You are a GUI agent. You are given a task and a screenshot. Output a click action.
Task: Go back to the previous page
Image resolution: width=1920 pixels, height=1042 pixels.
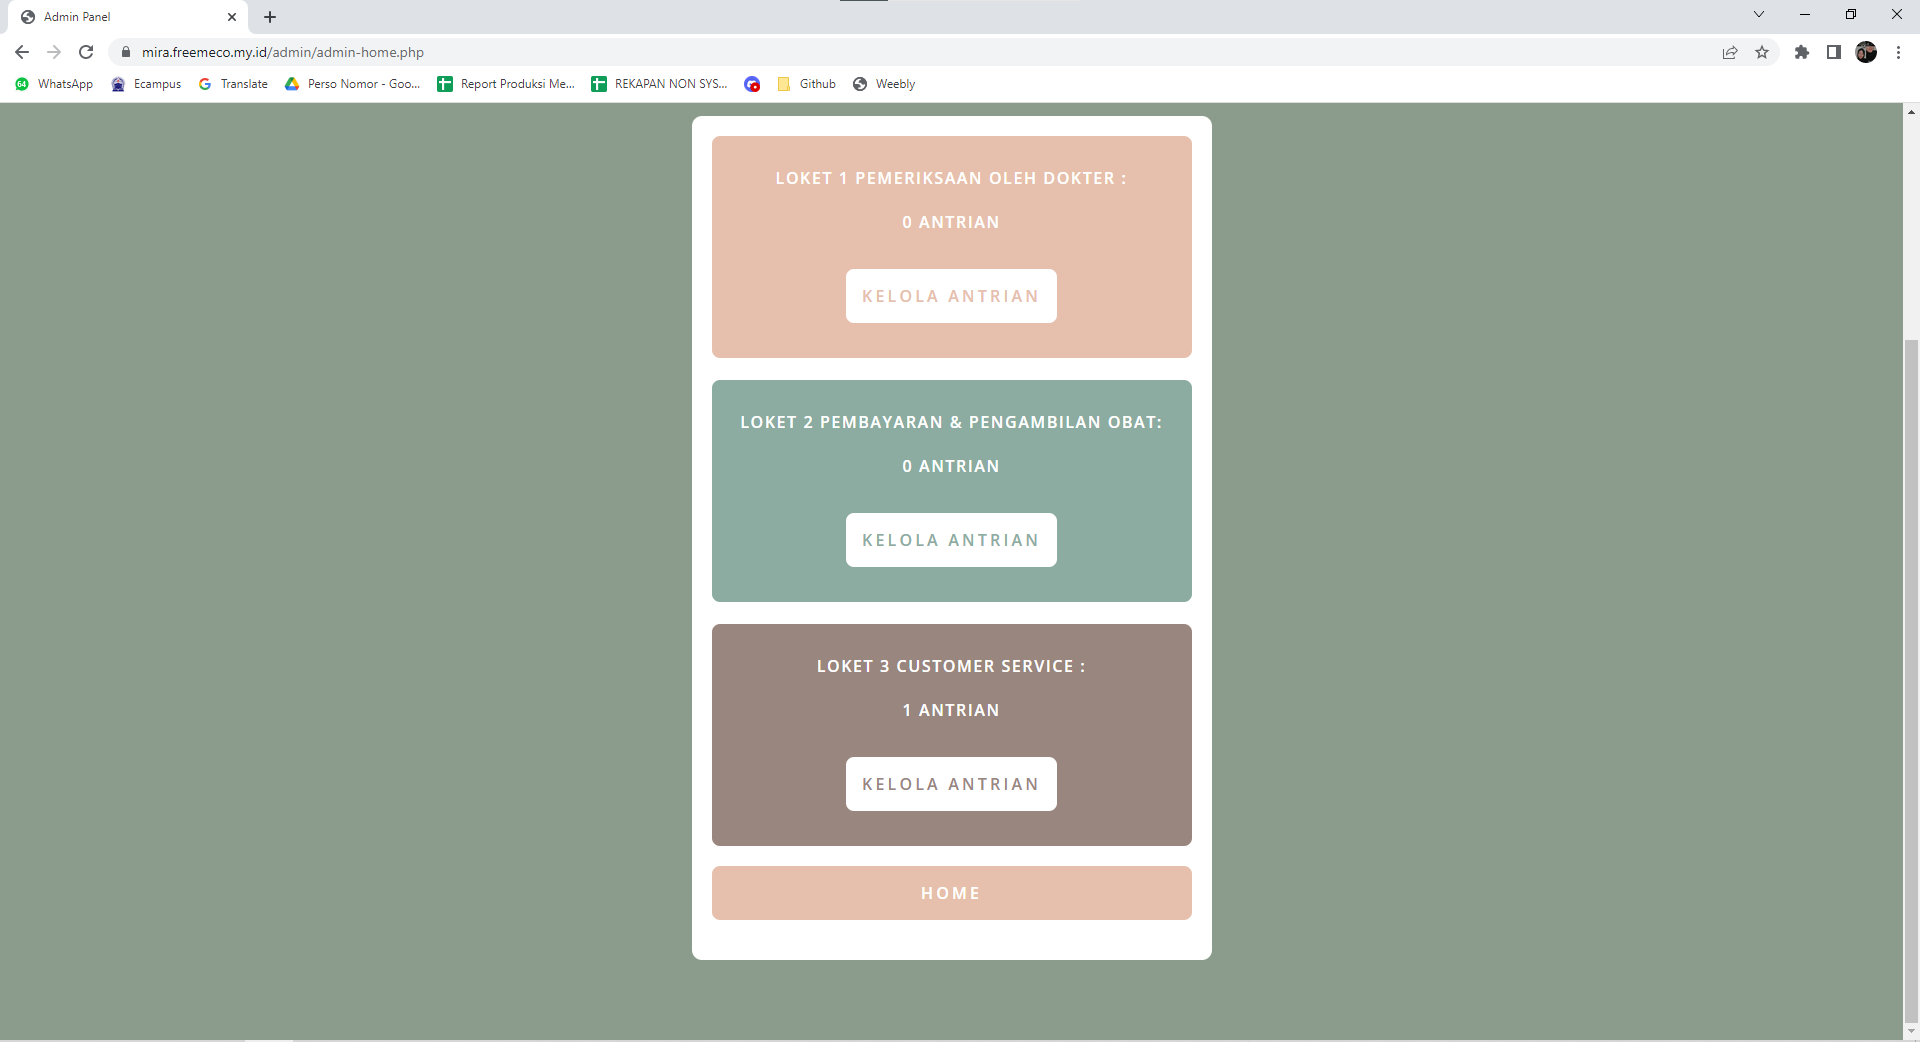(22, 52)
